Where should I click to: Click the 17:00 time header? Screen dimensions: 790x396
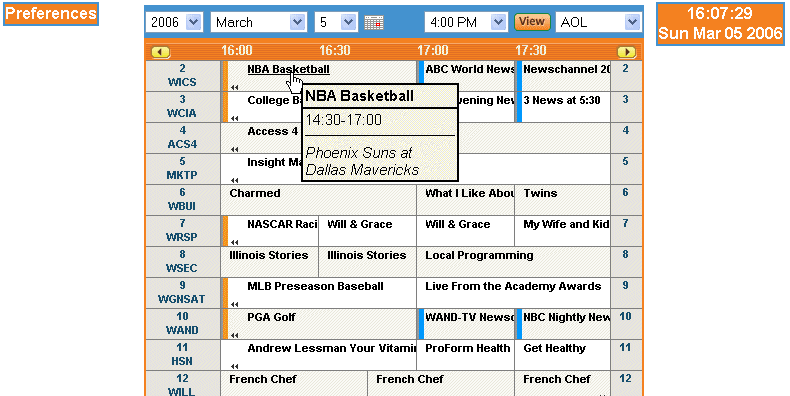(x=432, y=50)
